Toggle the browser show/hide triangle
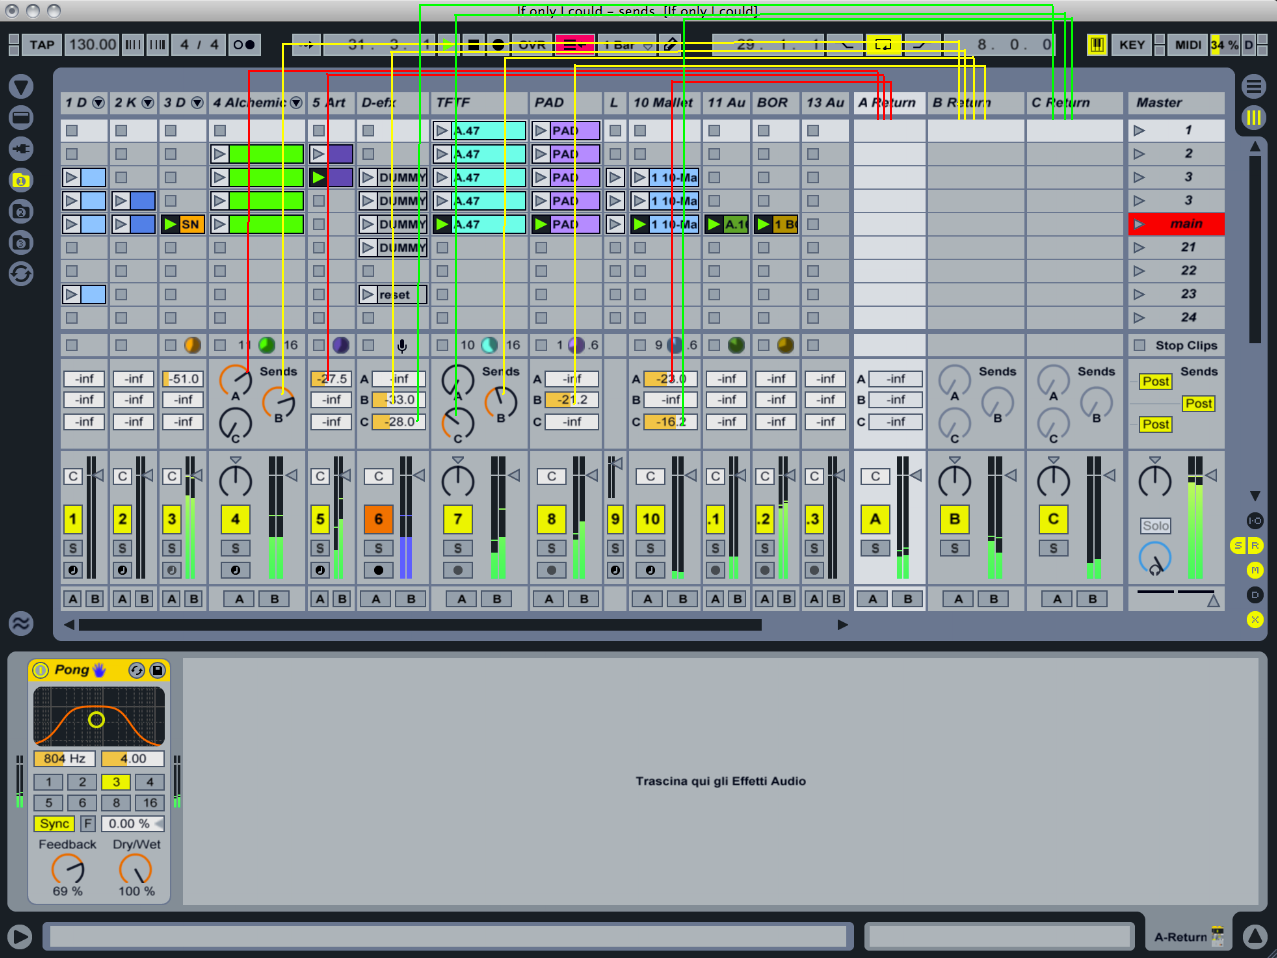The image size is (1277, 958). pos(21,87)
